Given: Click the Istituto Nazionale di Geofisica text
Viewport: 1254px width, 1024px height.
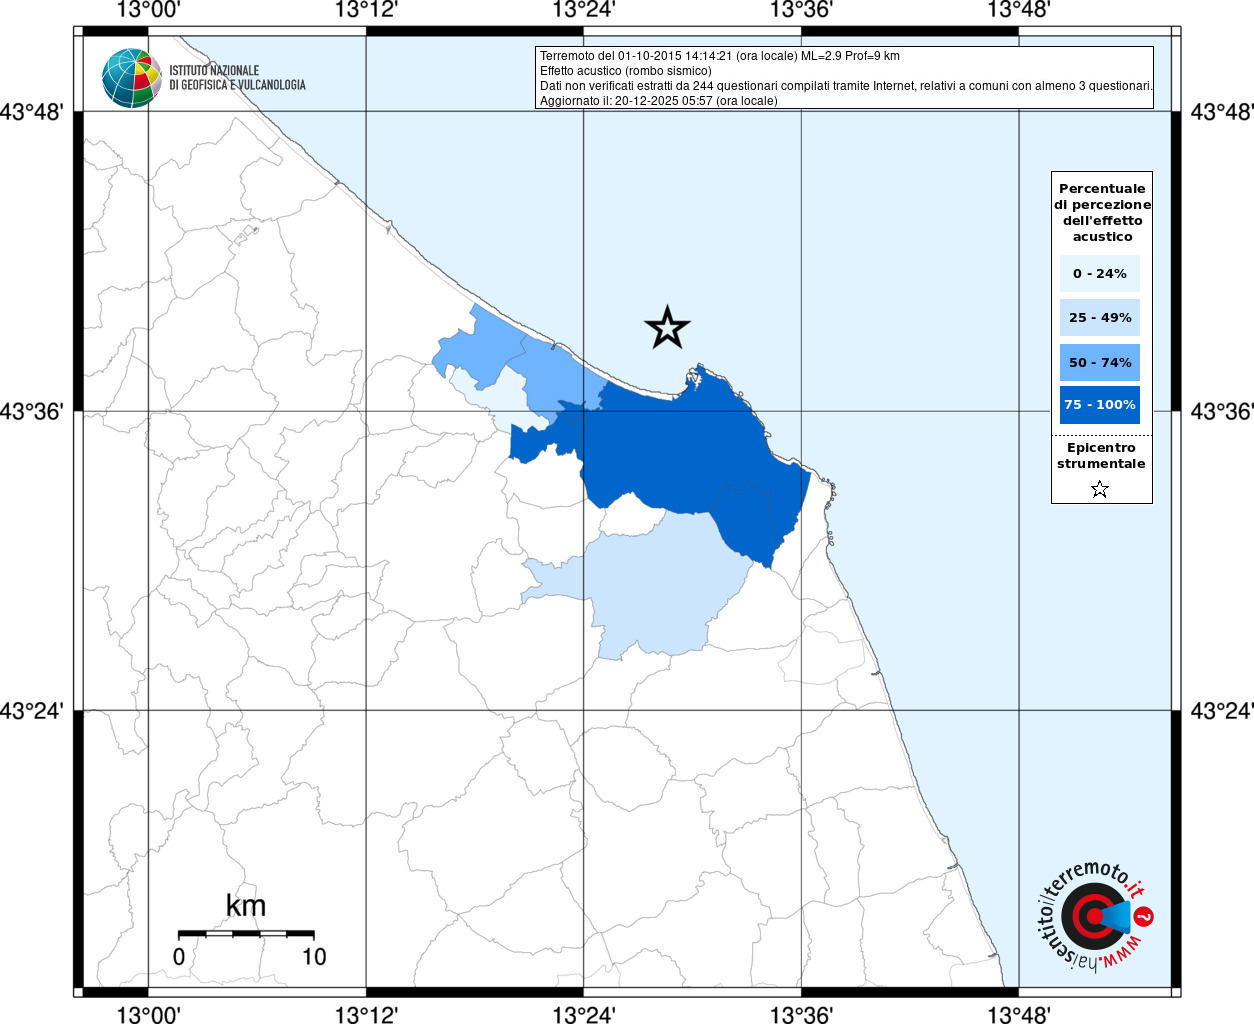Looking at the screenshot, I should tap(237, 78).
